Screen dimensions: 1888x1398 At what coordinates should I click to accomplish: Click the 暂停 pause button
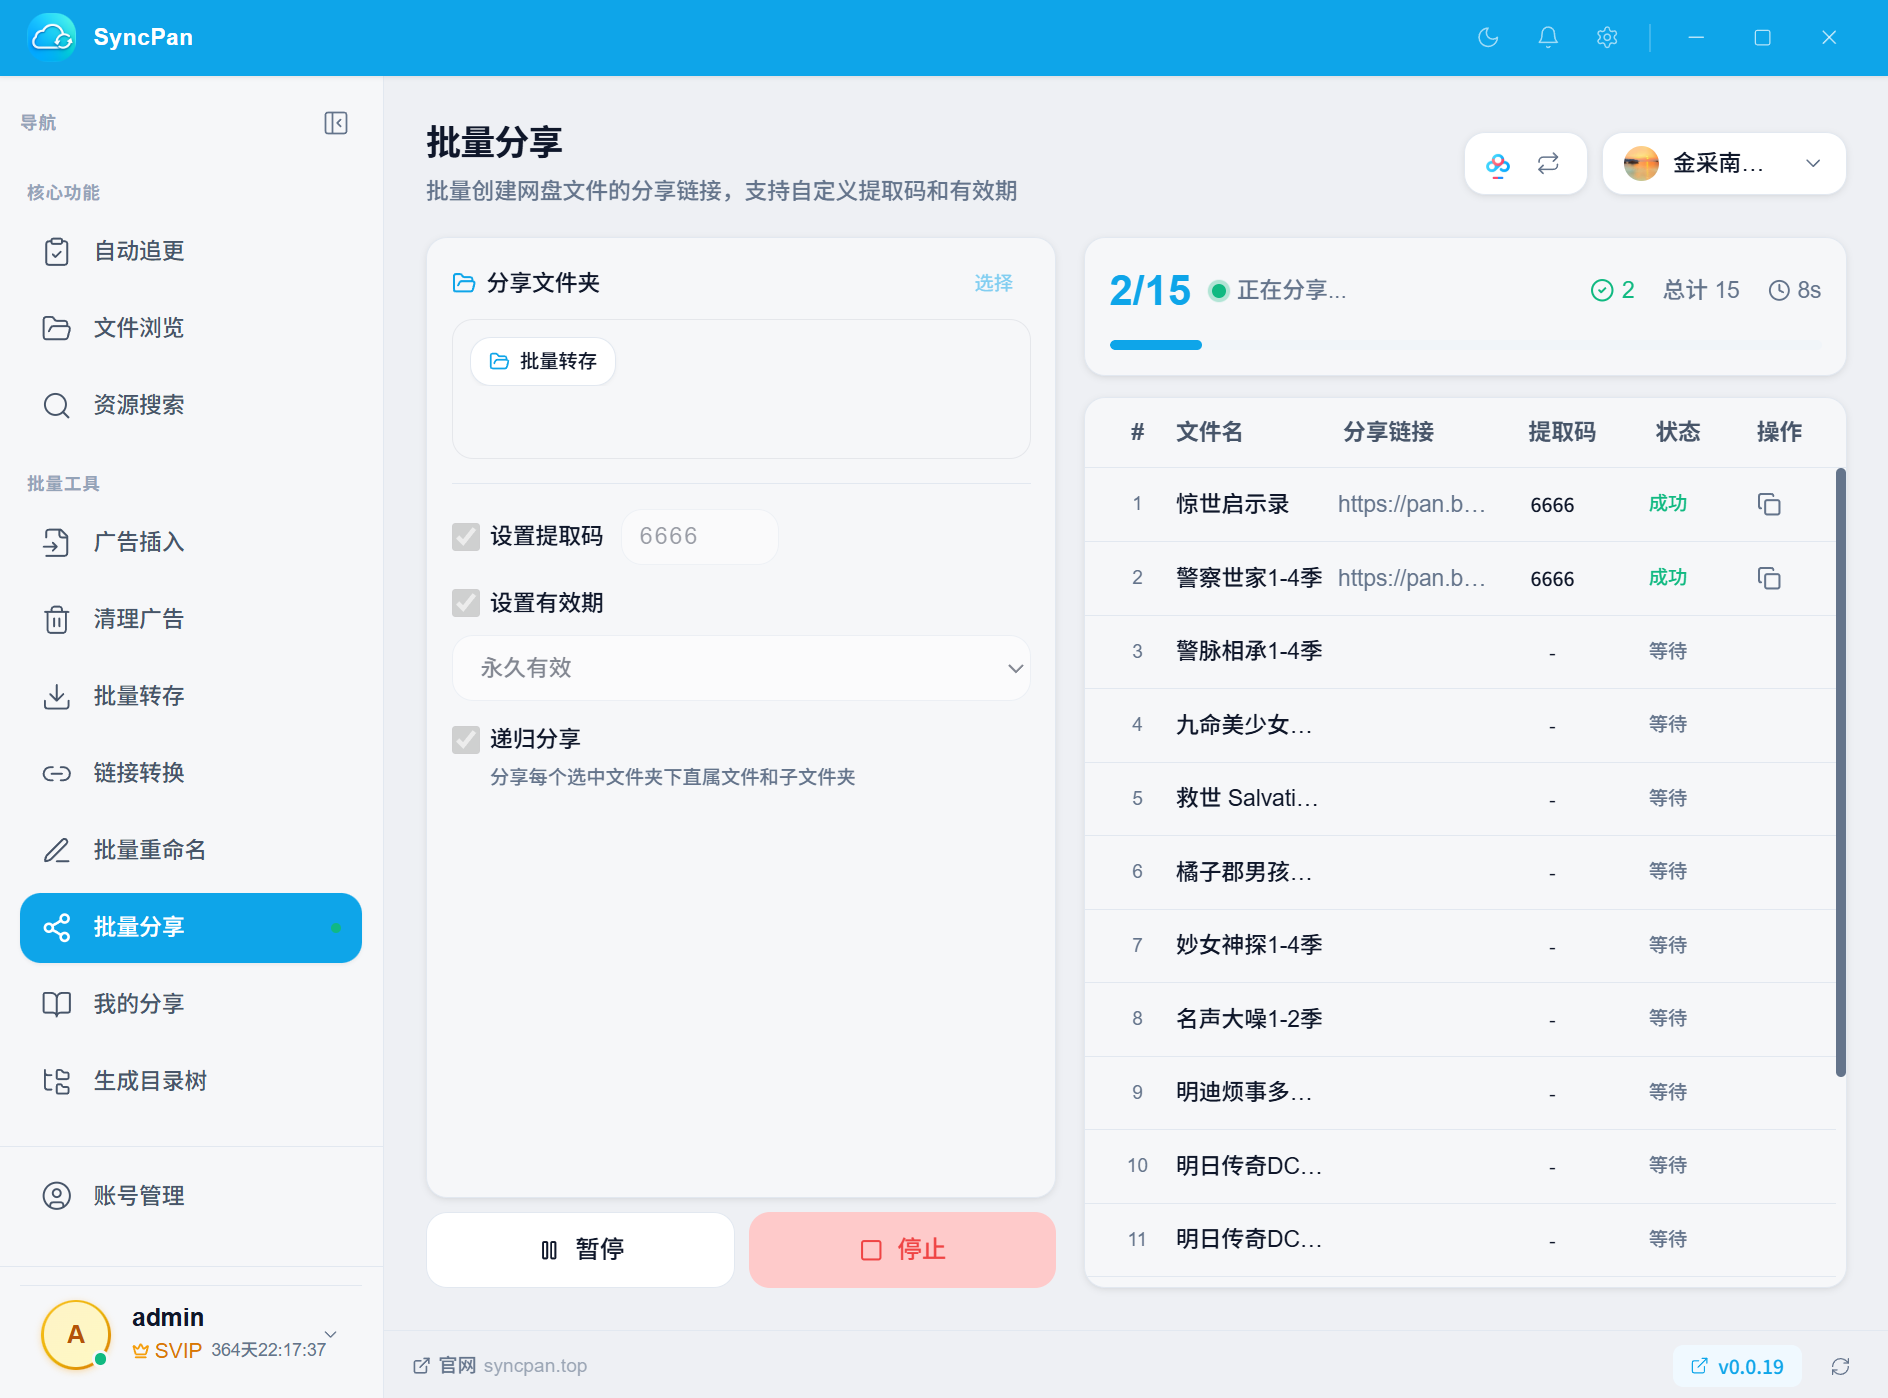pyautogui.click(x=580, y=1250)
